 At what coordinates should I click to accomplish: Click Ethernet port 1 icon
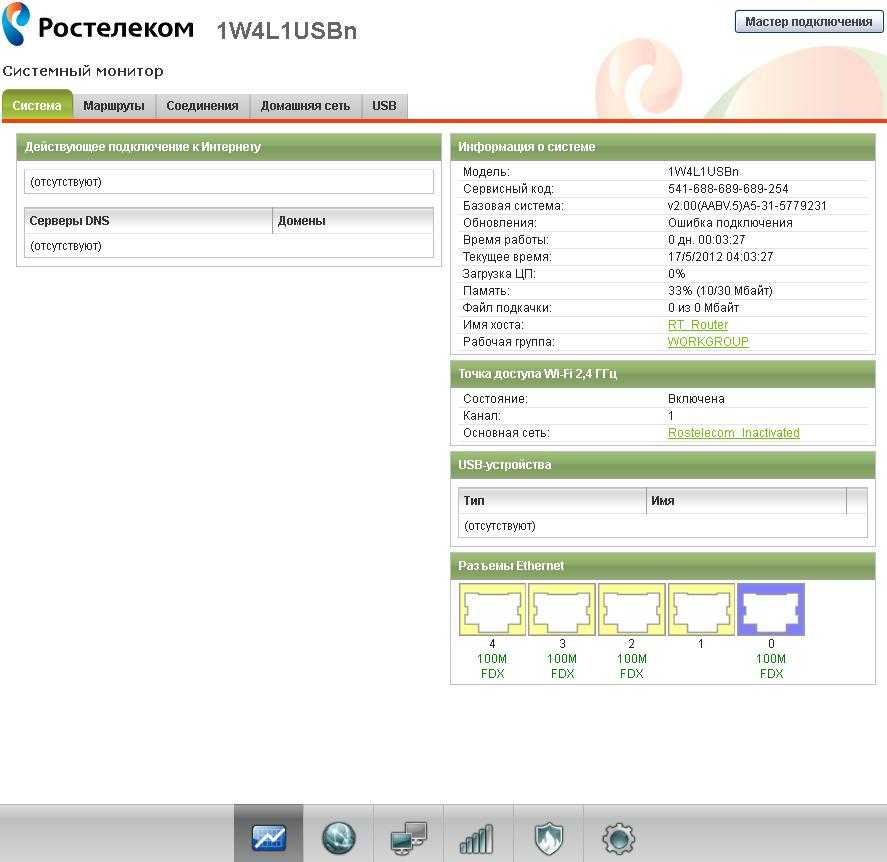tap(701, 609)
